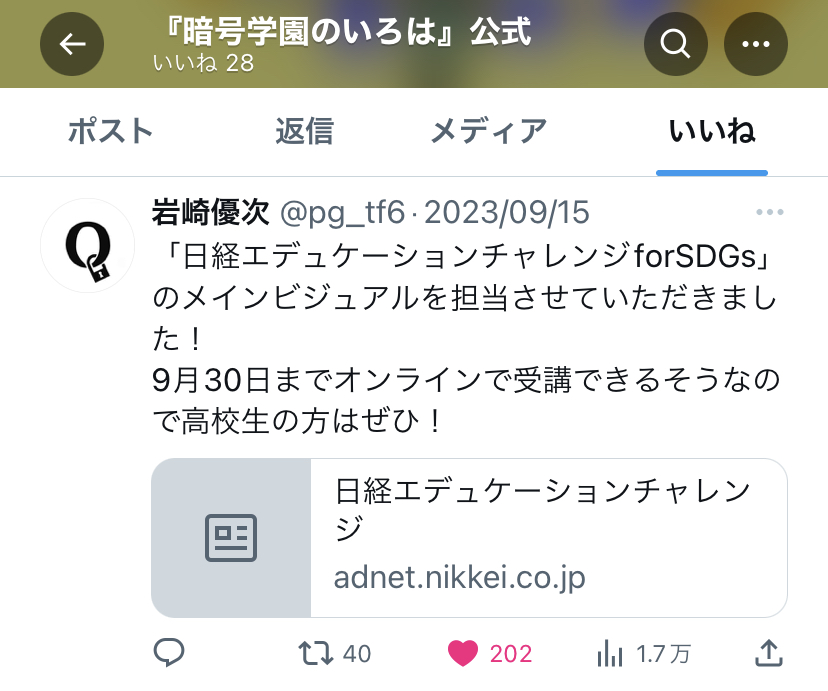Open the 2023/09/15 post timestamp

point(507,212)
